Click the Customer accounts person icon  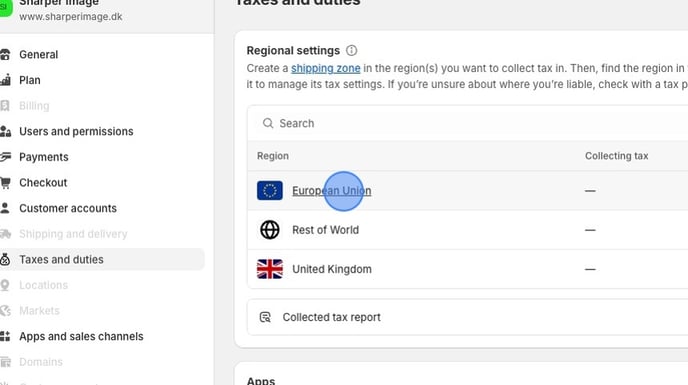[x=5, y=208]
